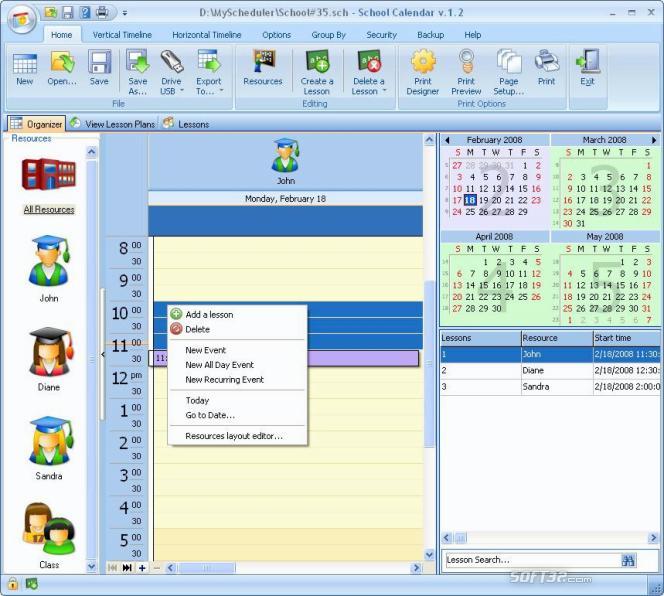Click the Save As… ribbon icon
The width and height of the screenshot is (664, 596).
(138, 62)
